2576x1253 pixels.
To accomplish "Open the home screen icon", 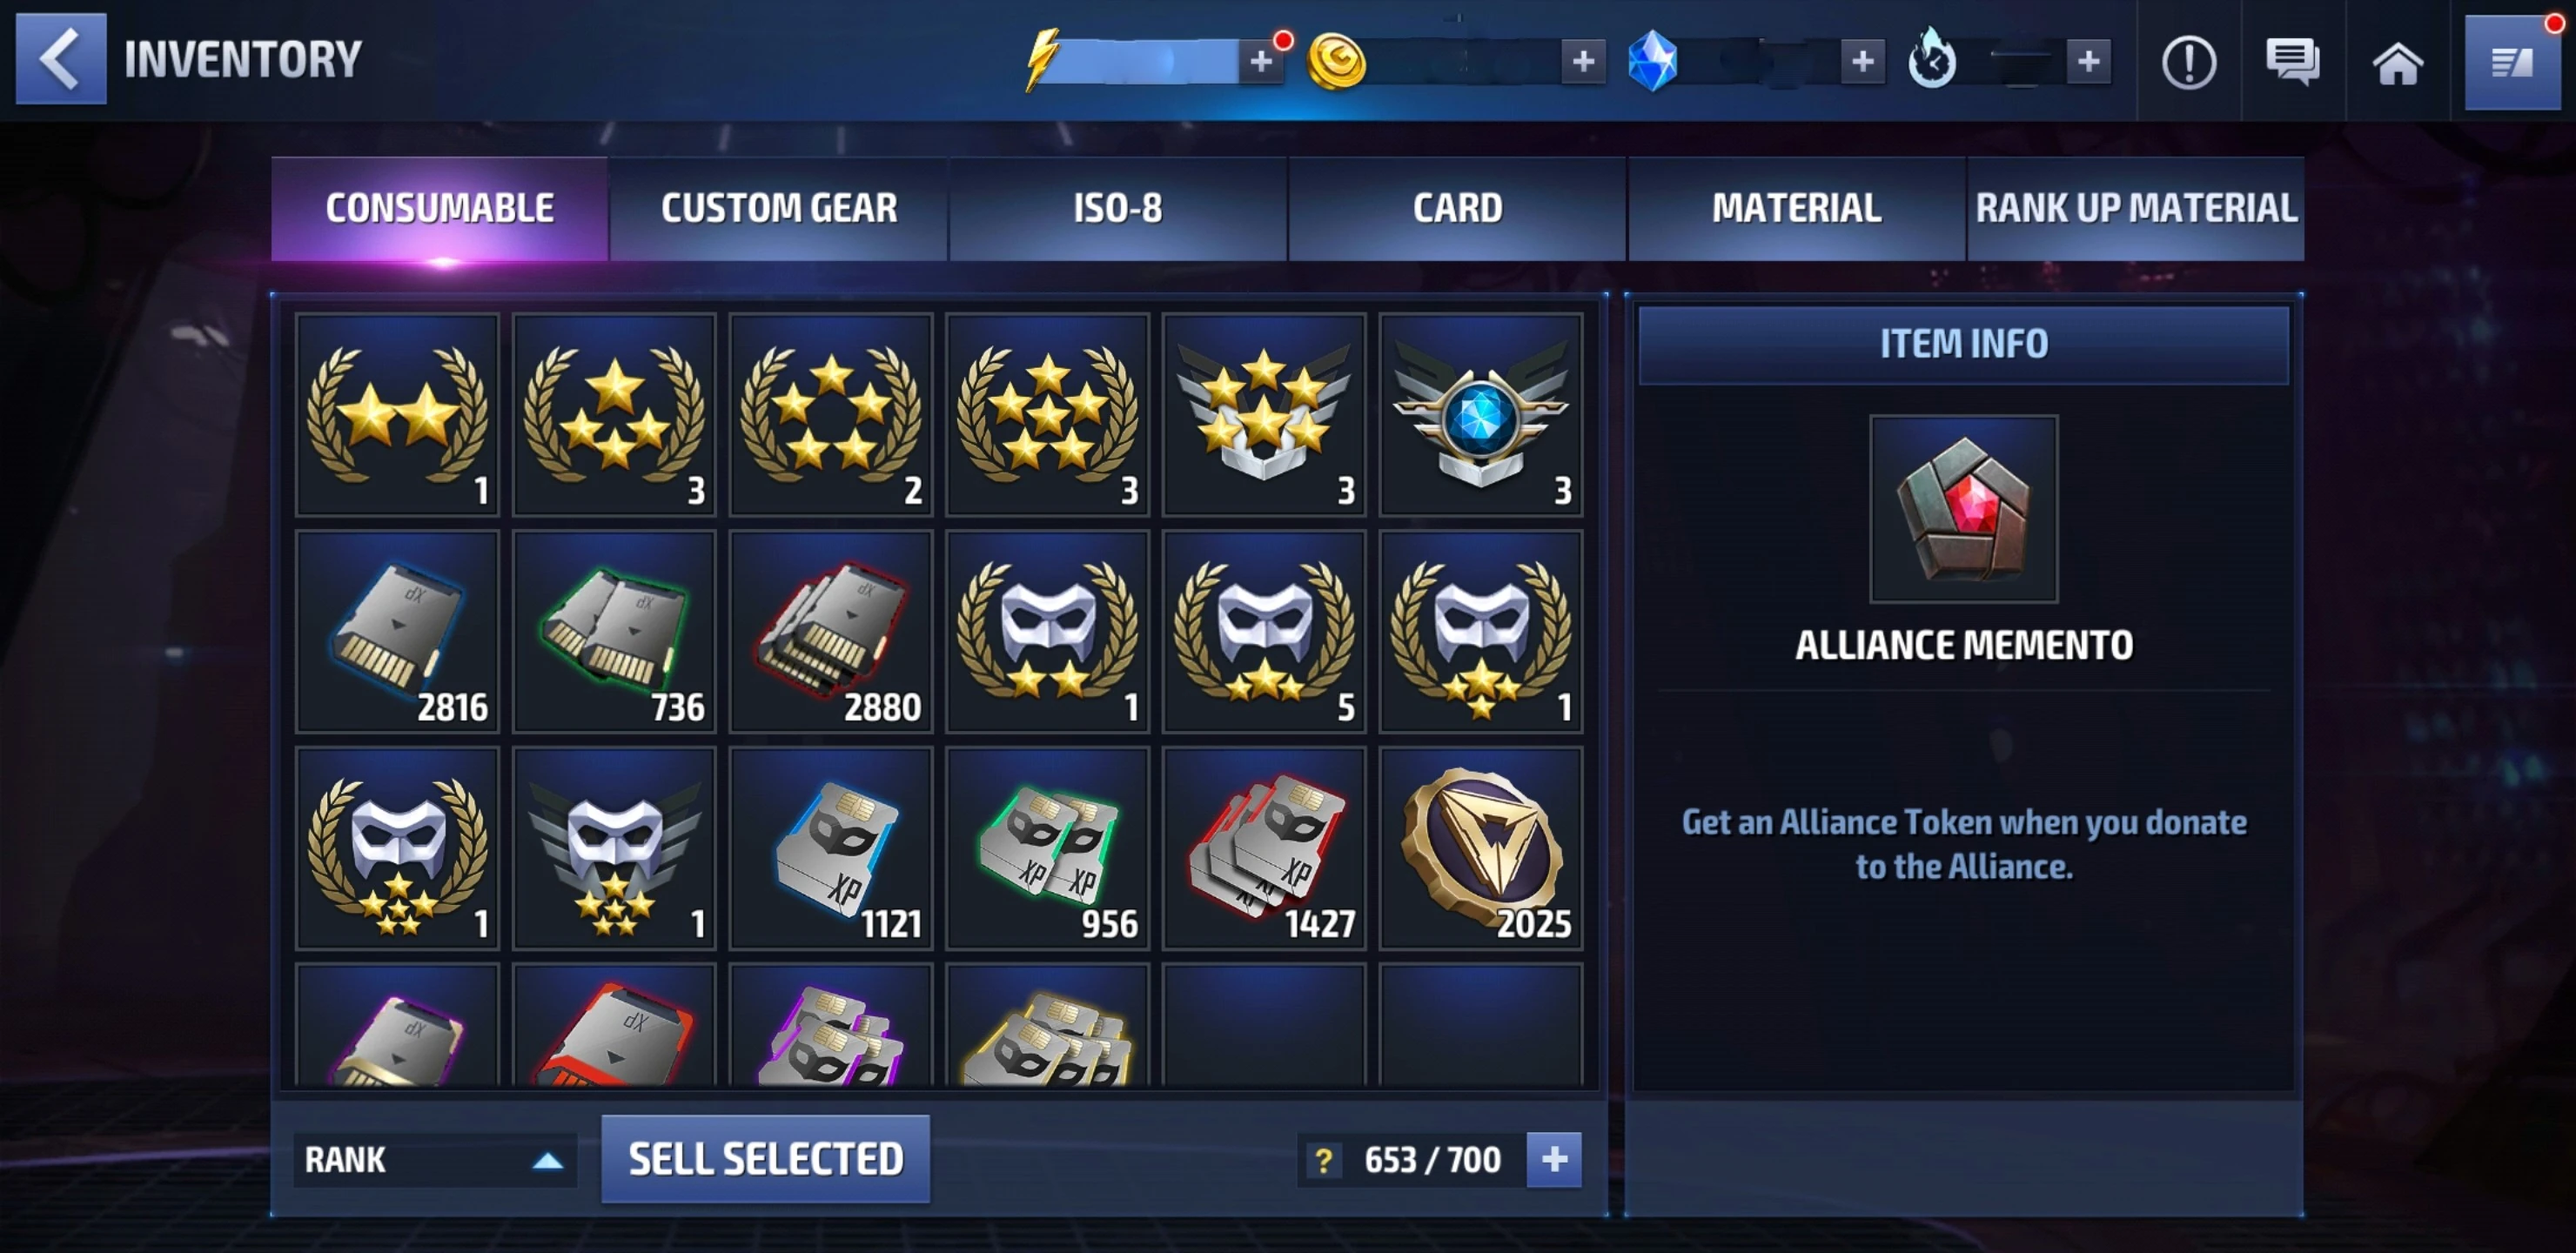I will 2397,63.
